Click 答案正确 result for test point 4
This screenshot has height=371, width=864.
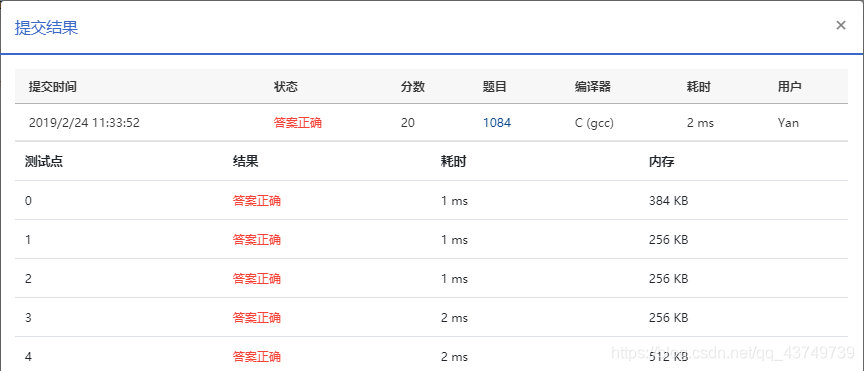coord(257,357)
